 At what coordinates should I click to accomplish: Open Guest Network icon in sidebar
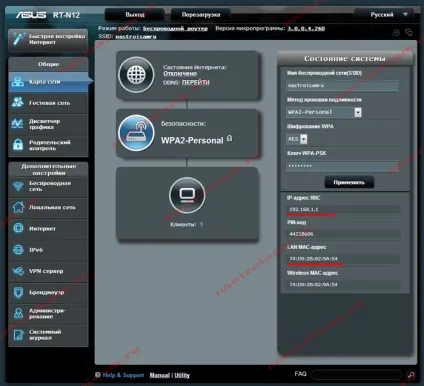pyautogui.click(x=18, y=102)
